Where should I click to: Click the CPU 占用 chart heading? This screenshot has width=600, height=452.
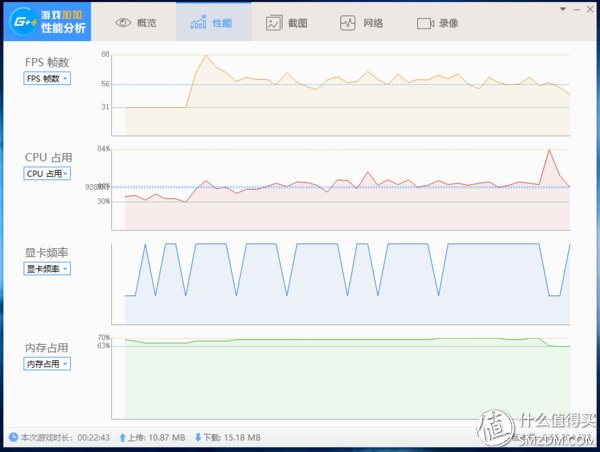click(x=48, y=157)
